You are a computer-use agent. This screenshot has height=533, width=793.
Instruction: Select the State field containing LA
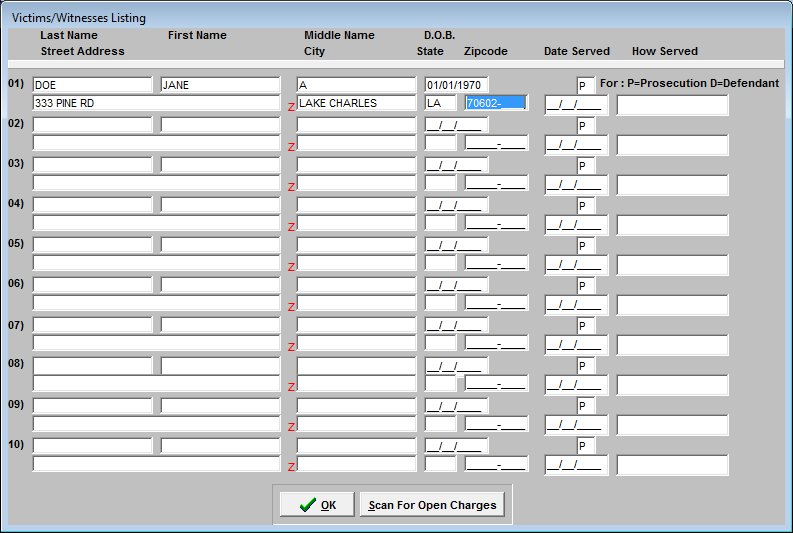tap(440, 103)
